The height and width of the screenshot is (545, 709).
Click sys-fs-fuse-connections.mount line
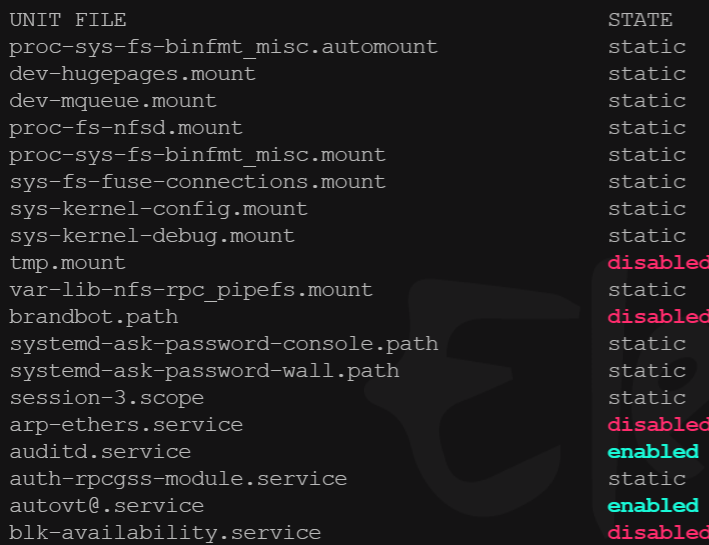[x=198, y=182]
